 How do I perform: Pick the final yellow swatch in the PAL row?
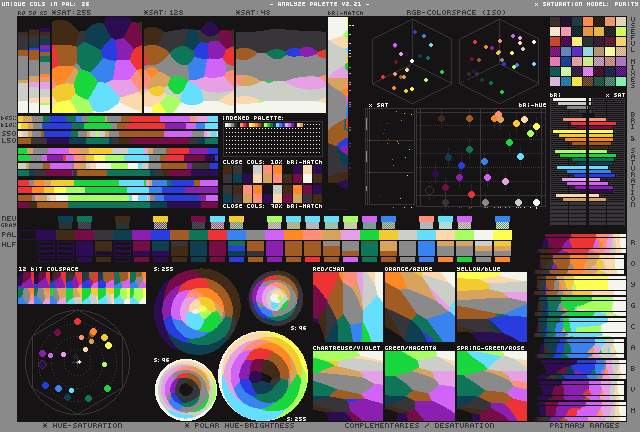pos(502,235)
